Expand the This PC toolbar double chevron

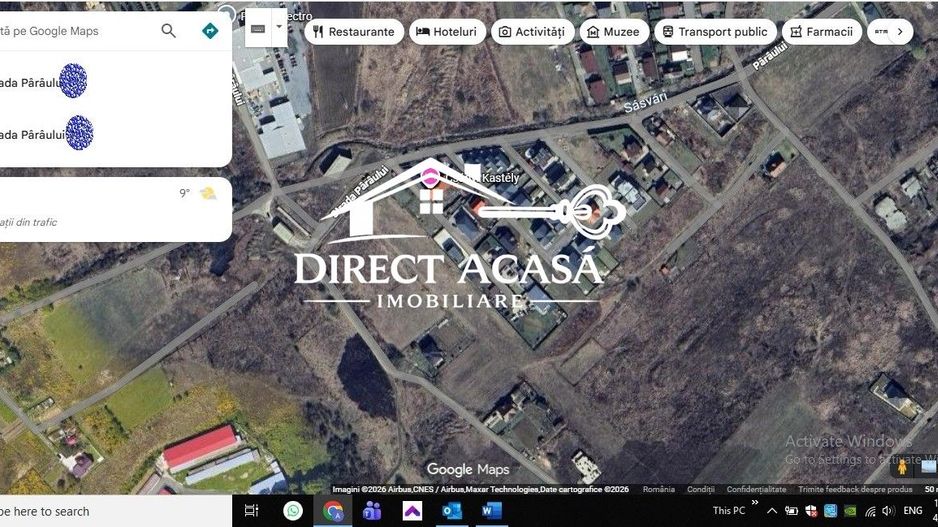point(755,502)
